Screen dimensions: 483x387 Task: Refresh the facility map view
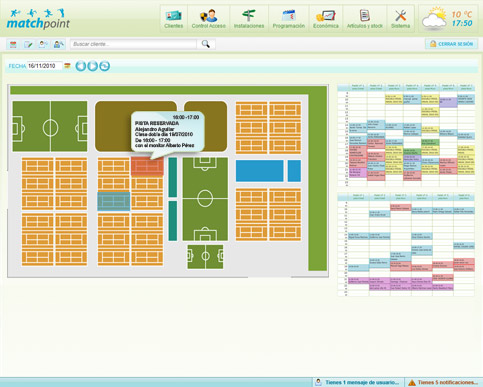coord(105,66)
